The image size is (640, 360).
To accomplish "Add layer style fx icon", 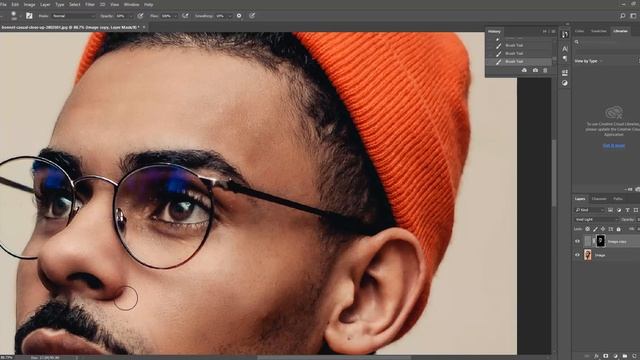I will click(x=596, y=356).
